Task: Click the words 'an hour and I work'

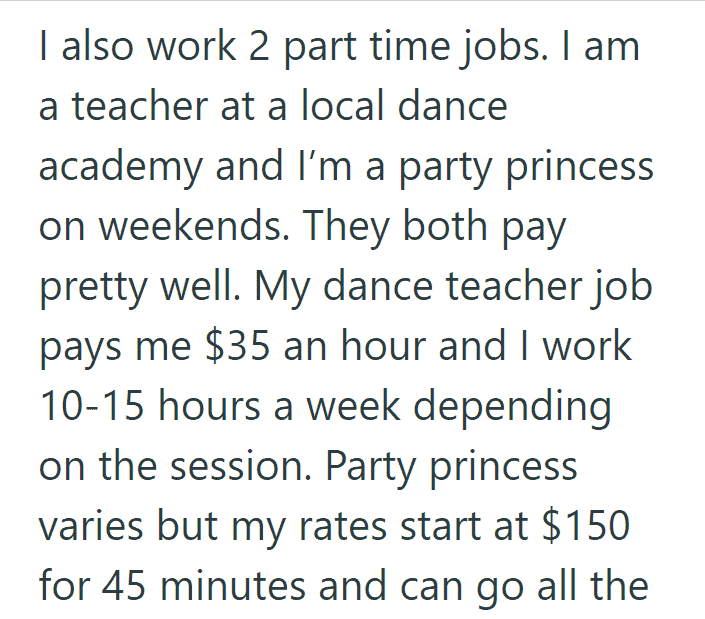Action: pos(458,346)
